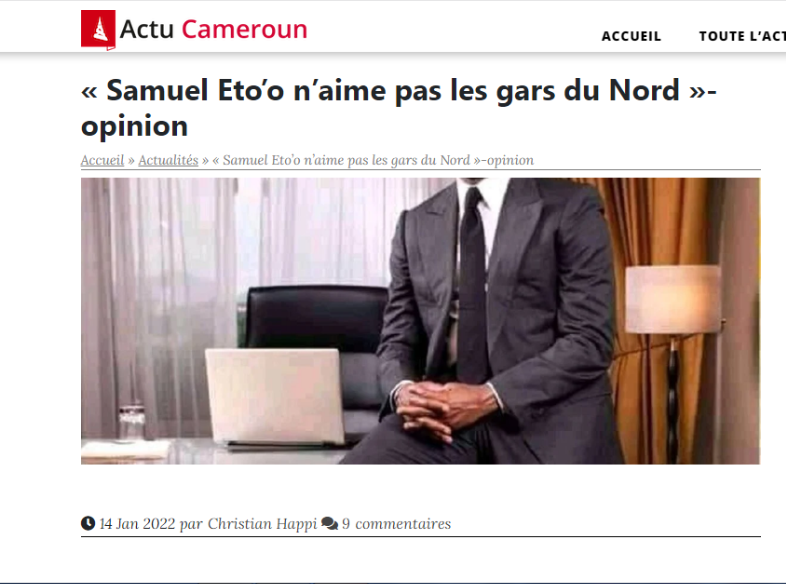Follow the Accueil breadcrumb link
786x584 pixels.
[102, 160]
